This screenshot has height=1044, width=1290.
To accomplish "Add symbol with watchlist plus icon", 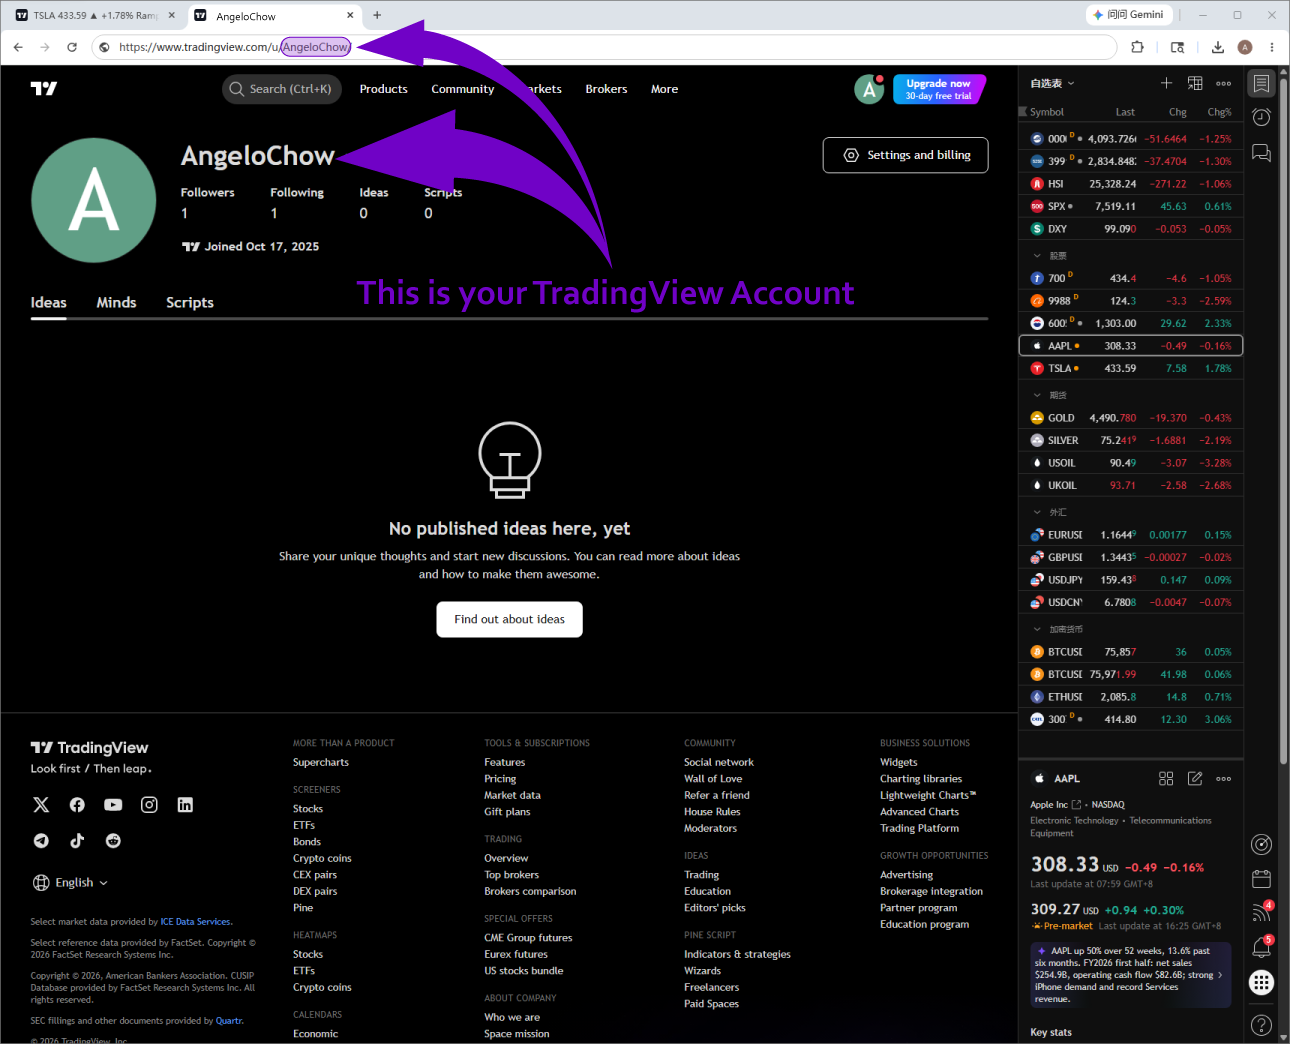I will [x=1166, y=83].
